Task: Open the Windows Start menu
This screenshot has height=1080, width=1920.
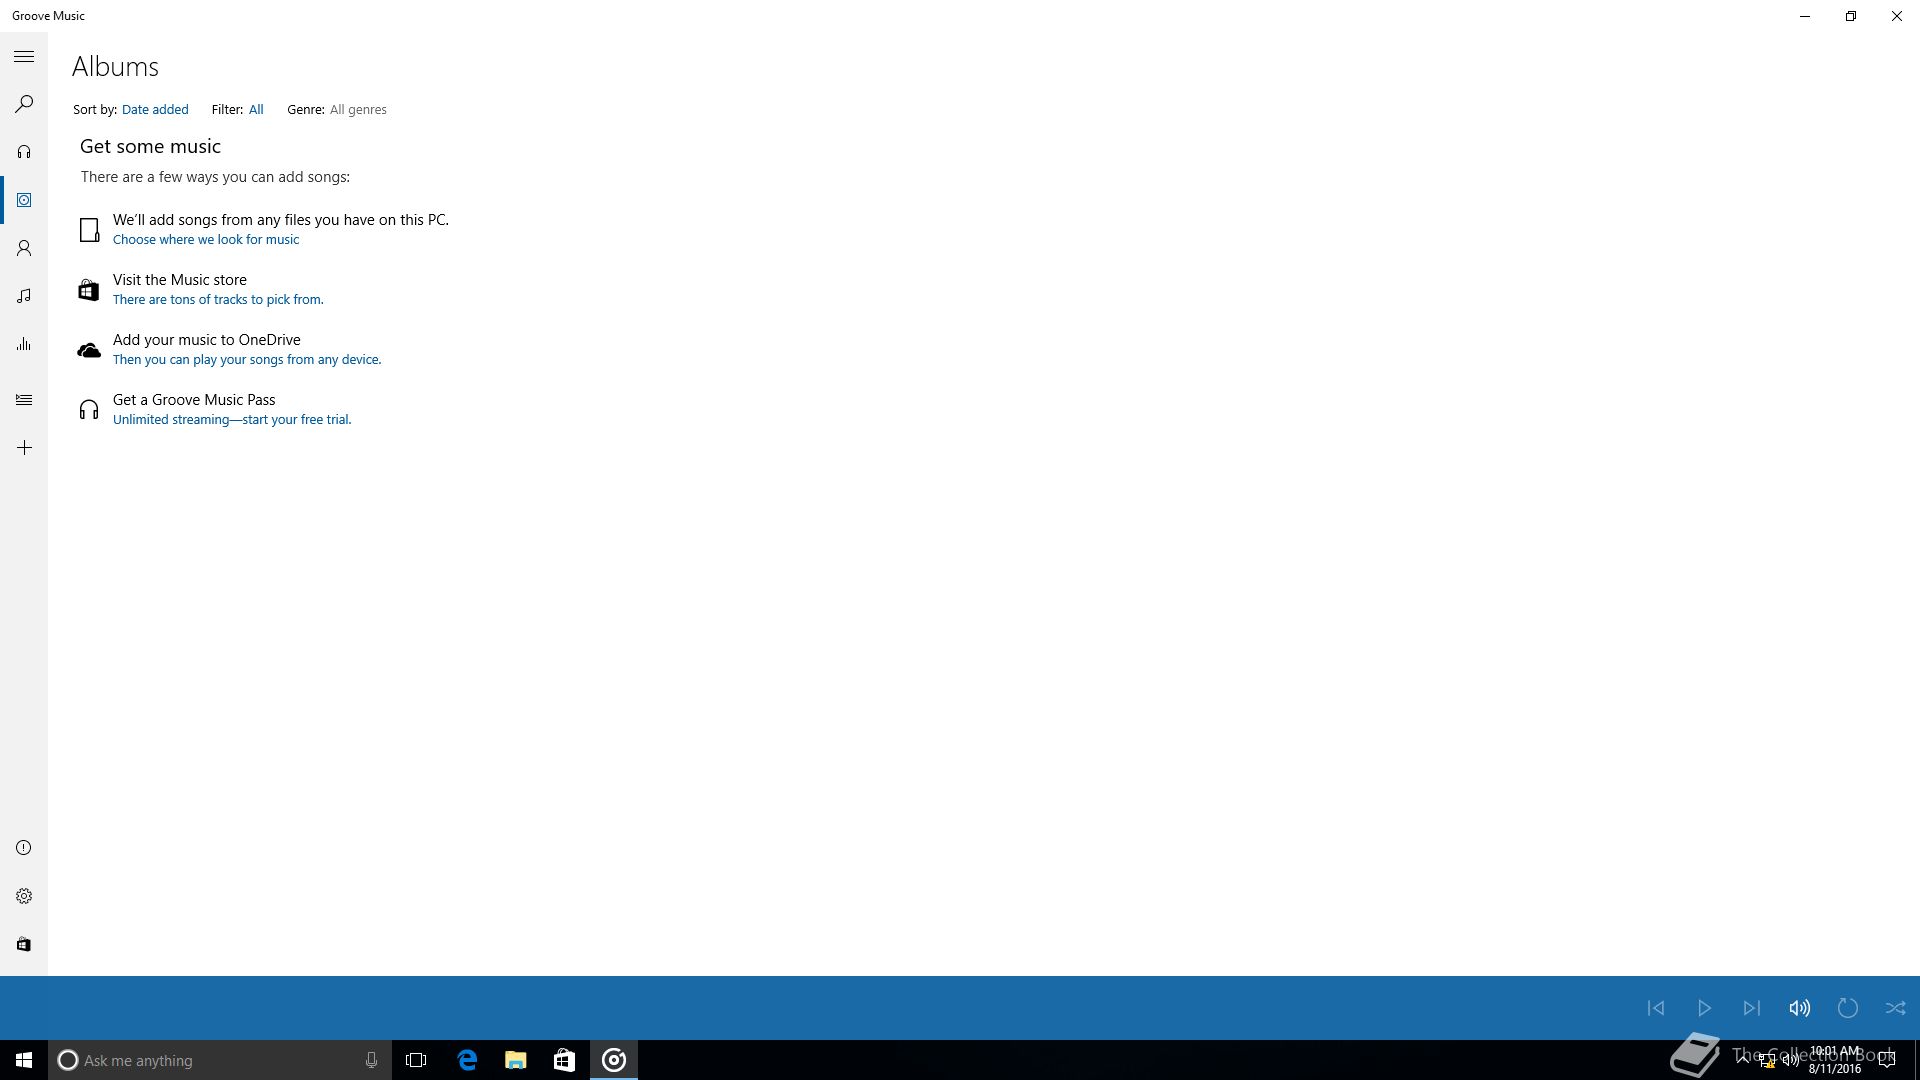Action: 24,1060
